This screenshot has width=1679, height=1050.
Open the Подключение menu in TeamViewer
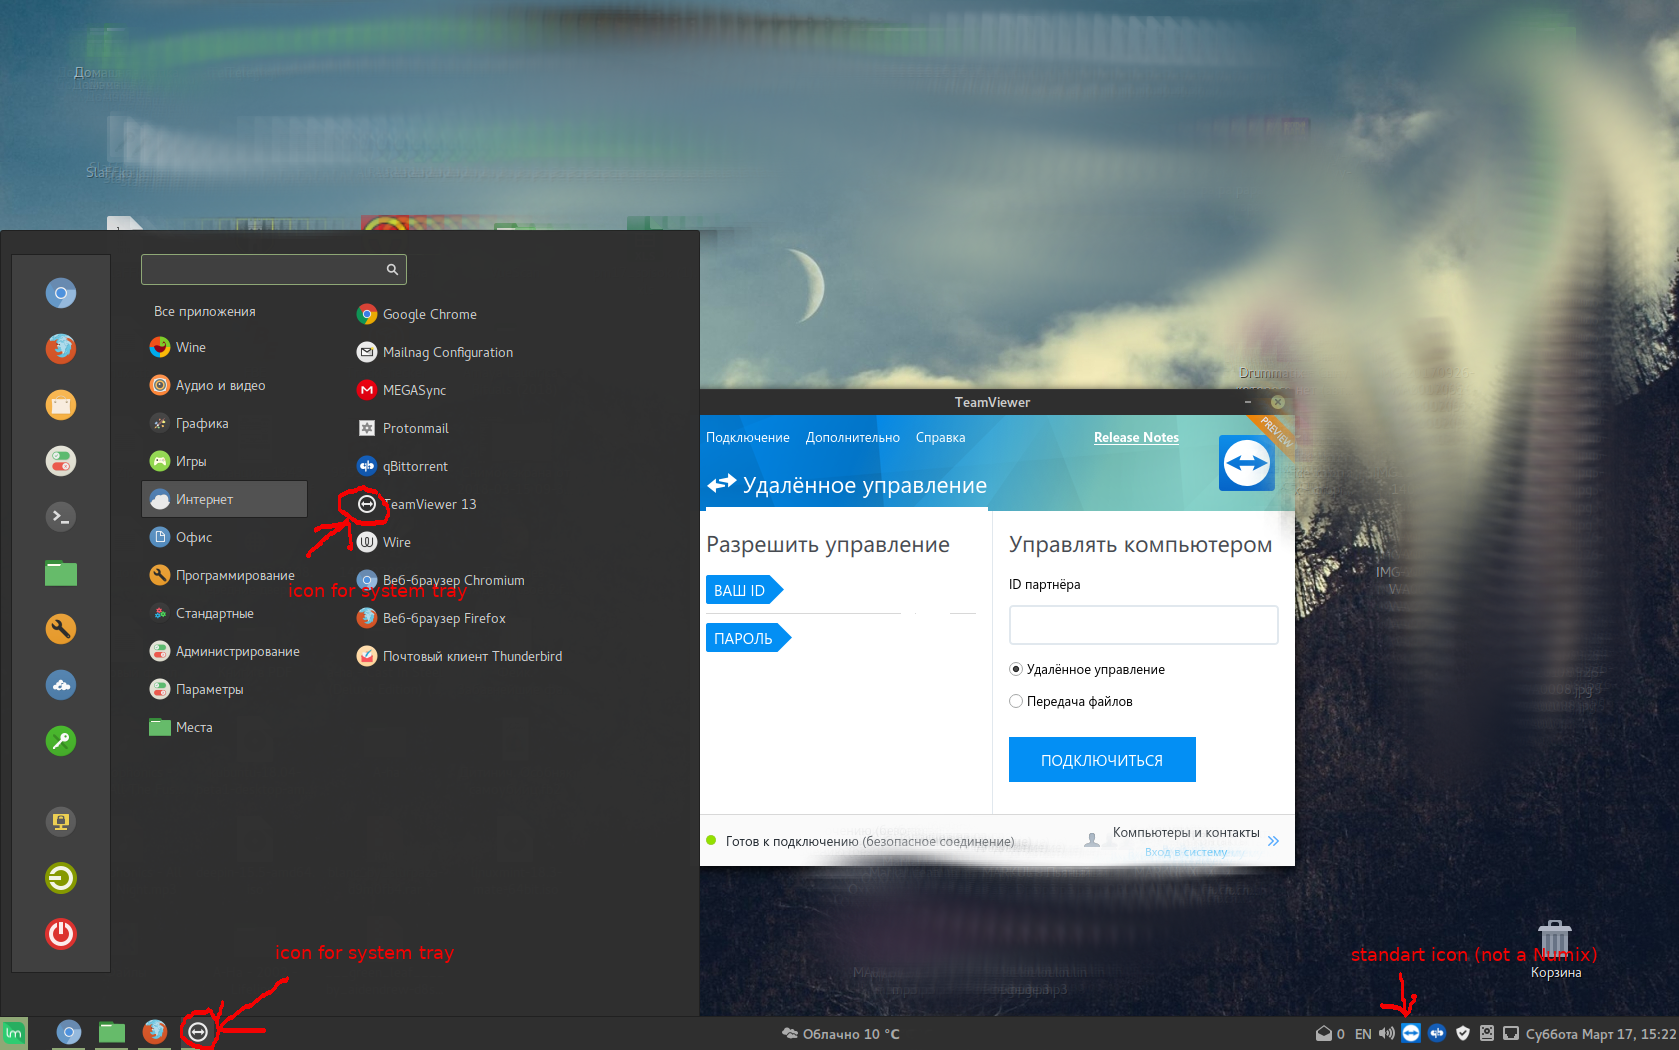(x=748, y=437)
